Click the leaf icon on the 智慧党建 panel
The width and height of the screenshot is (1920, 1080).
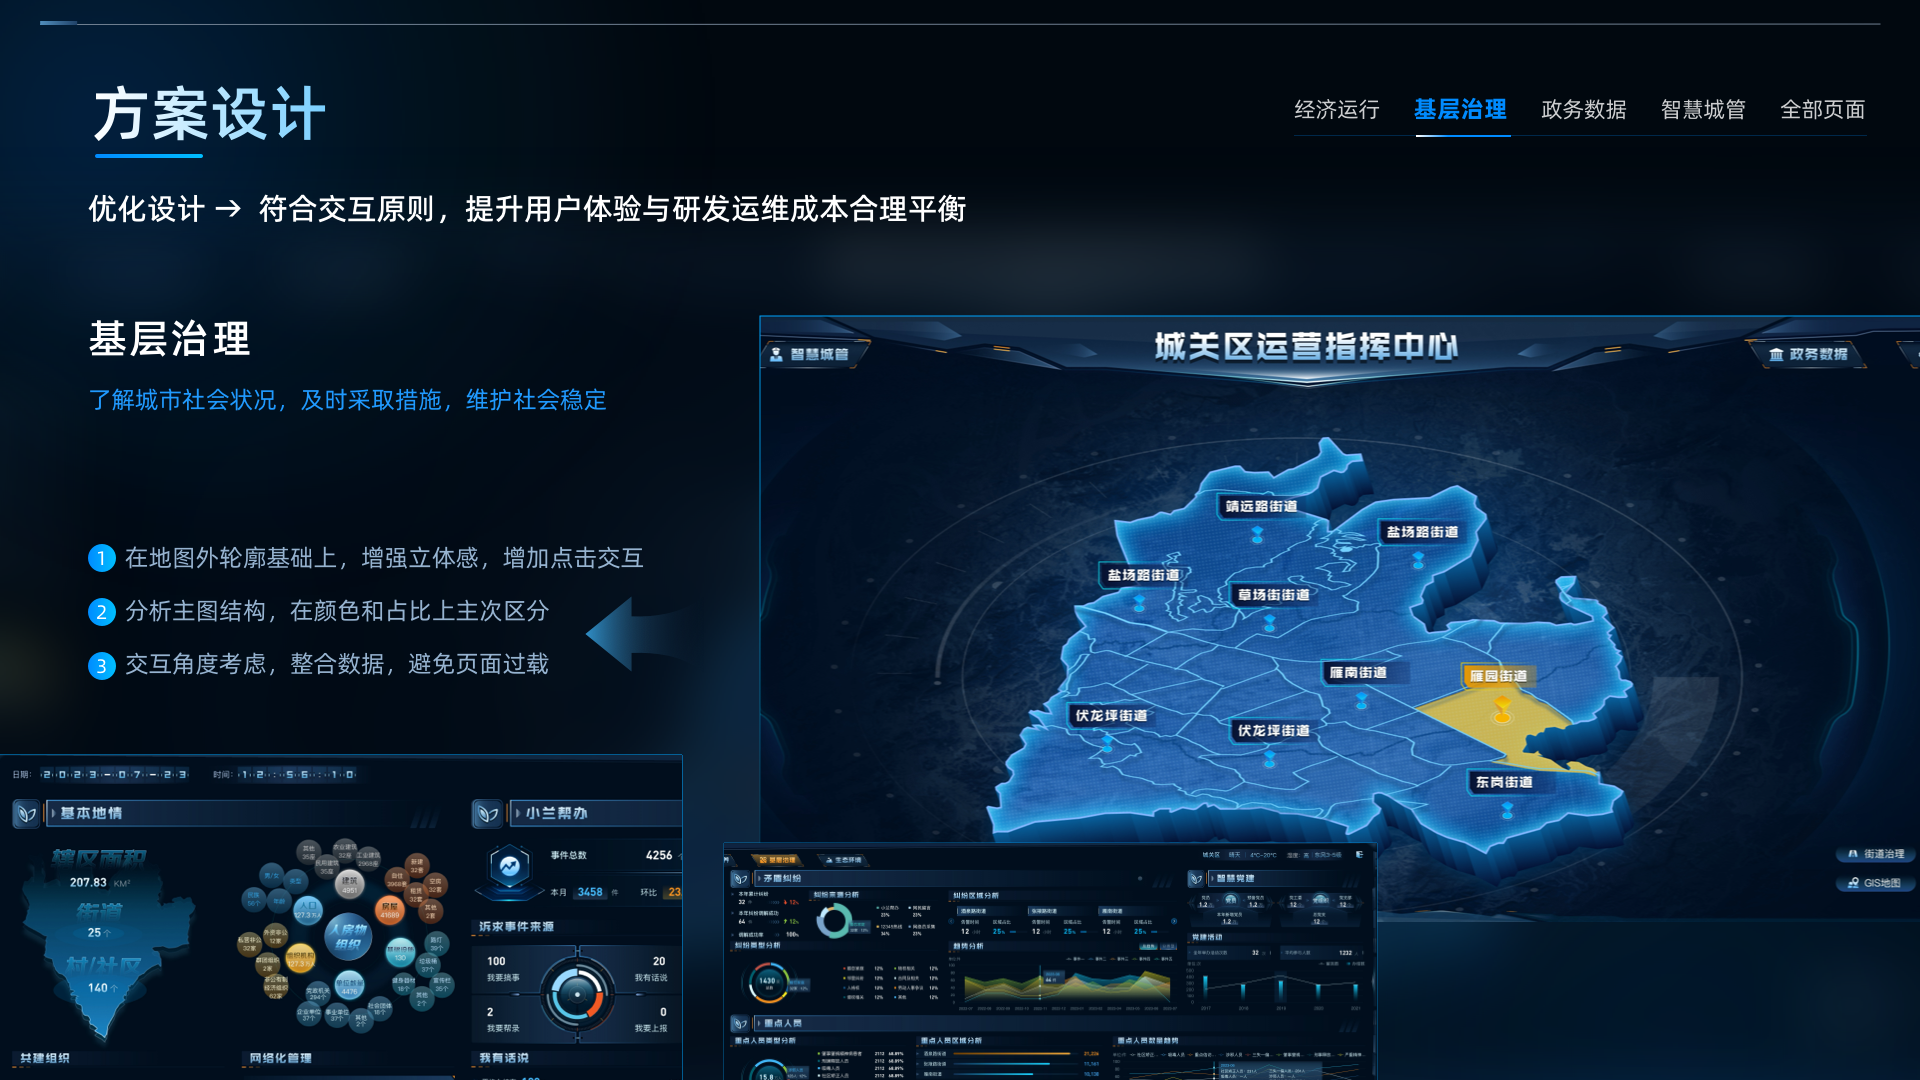coord(1197,879)
